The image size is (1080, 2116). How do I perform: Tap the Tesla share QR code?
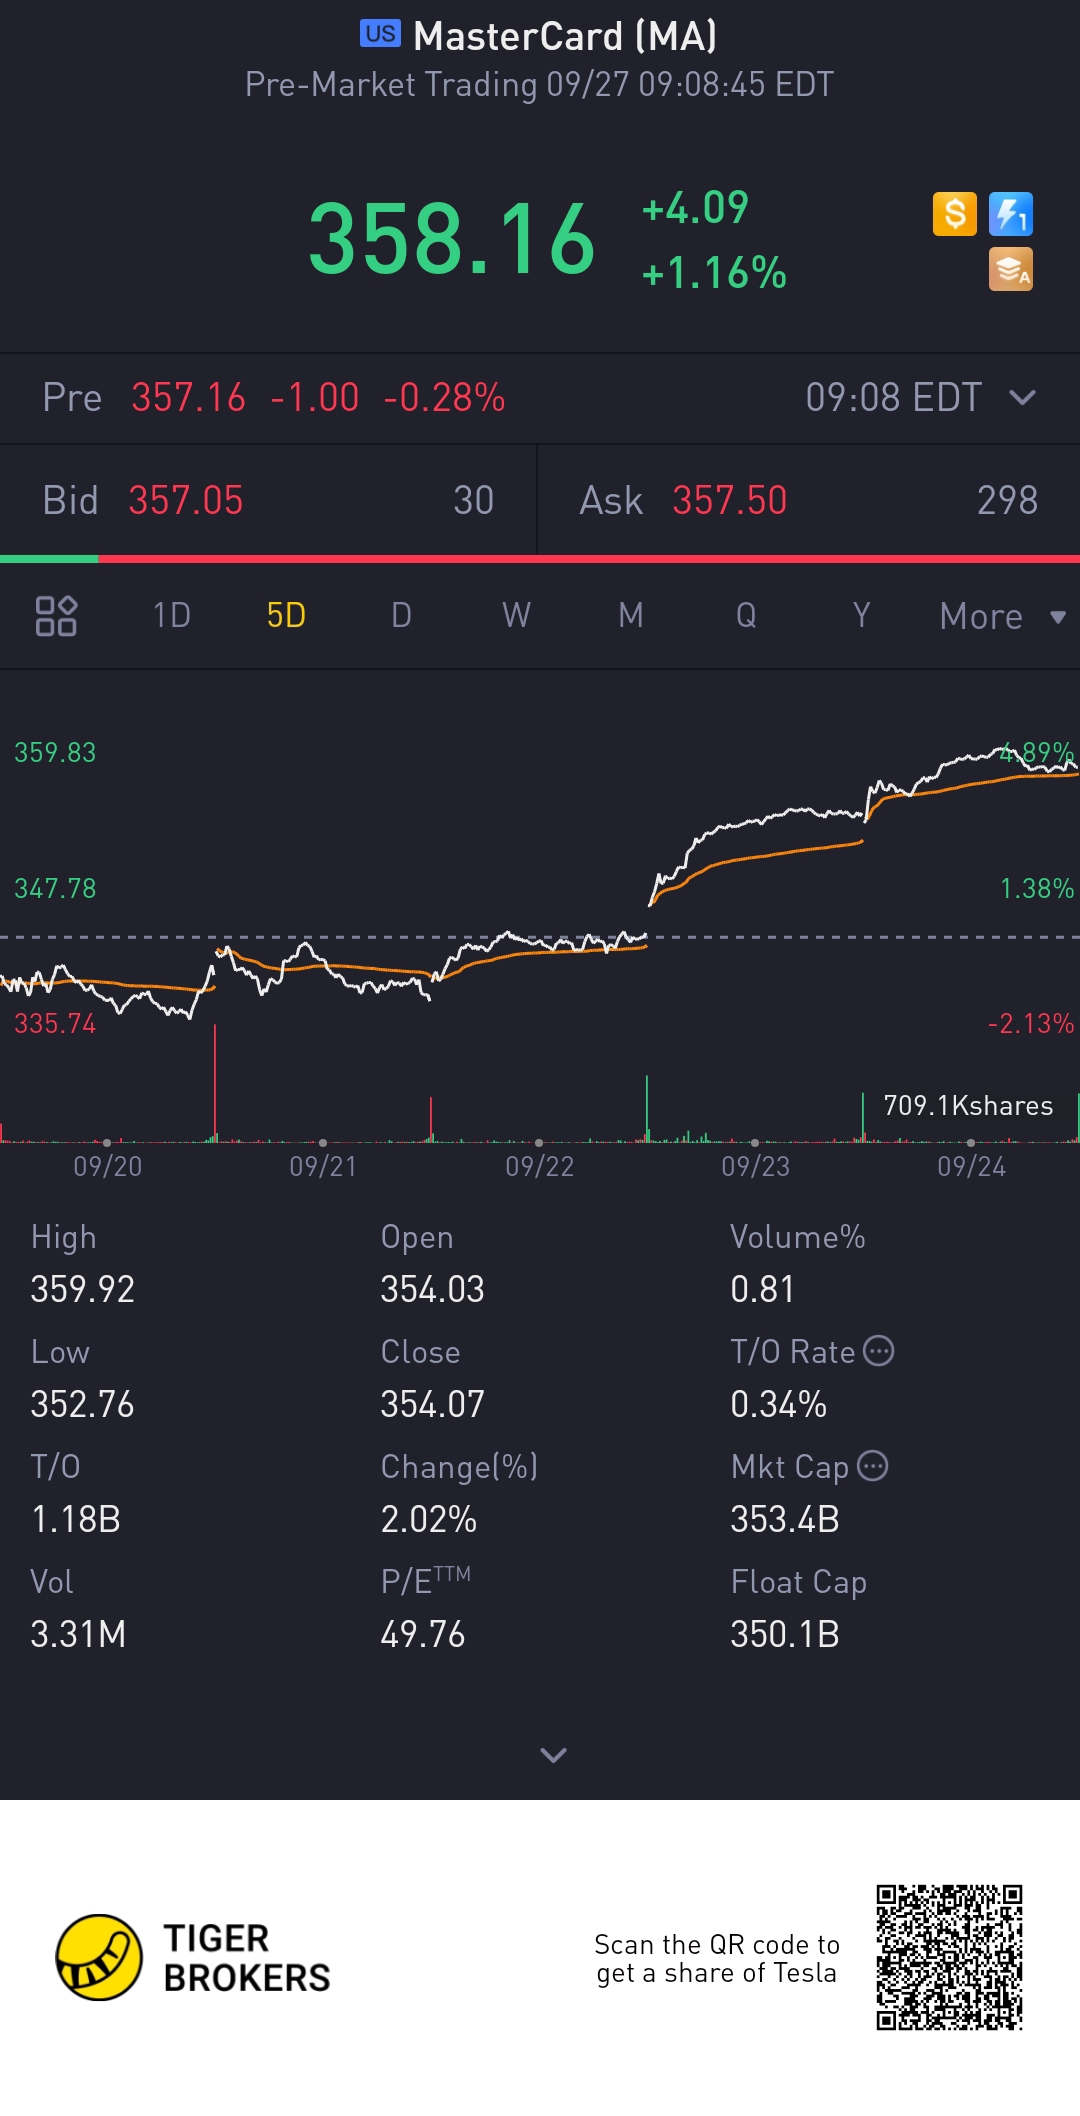tap(949, 1957)
